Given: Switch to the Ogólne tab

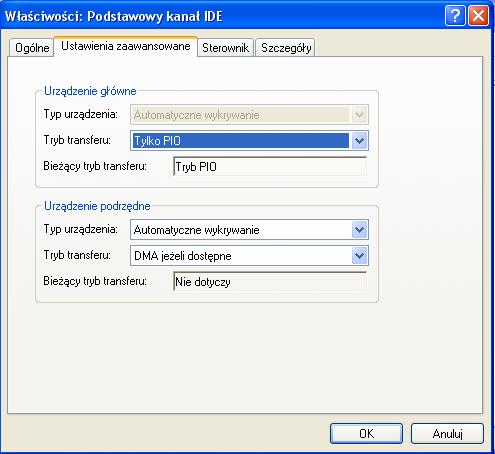Looking at the screenshot, I should [32, 48].
